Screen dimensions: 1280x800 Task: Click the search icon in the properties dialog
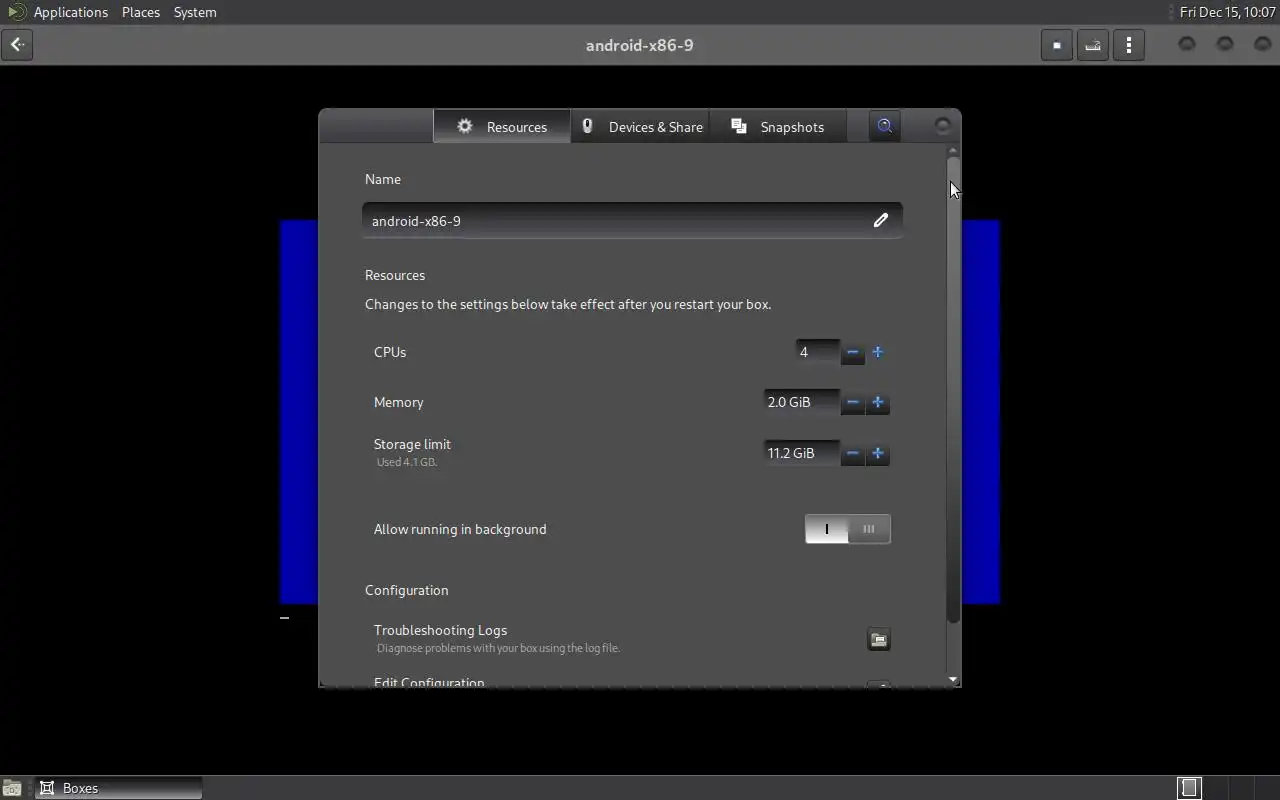[884, 126]
